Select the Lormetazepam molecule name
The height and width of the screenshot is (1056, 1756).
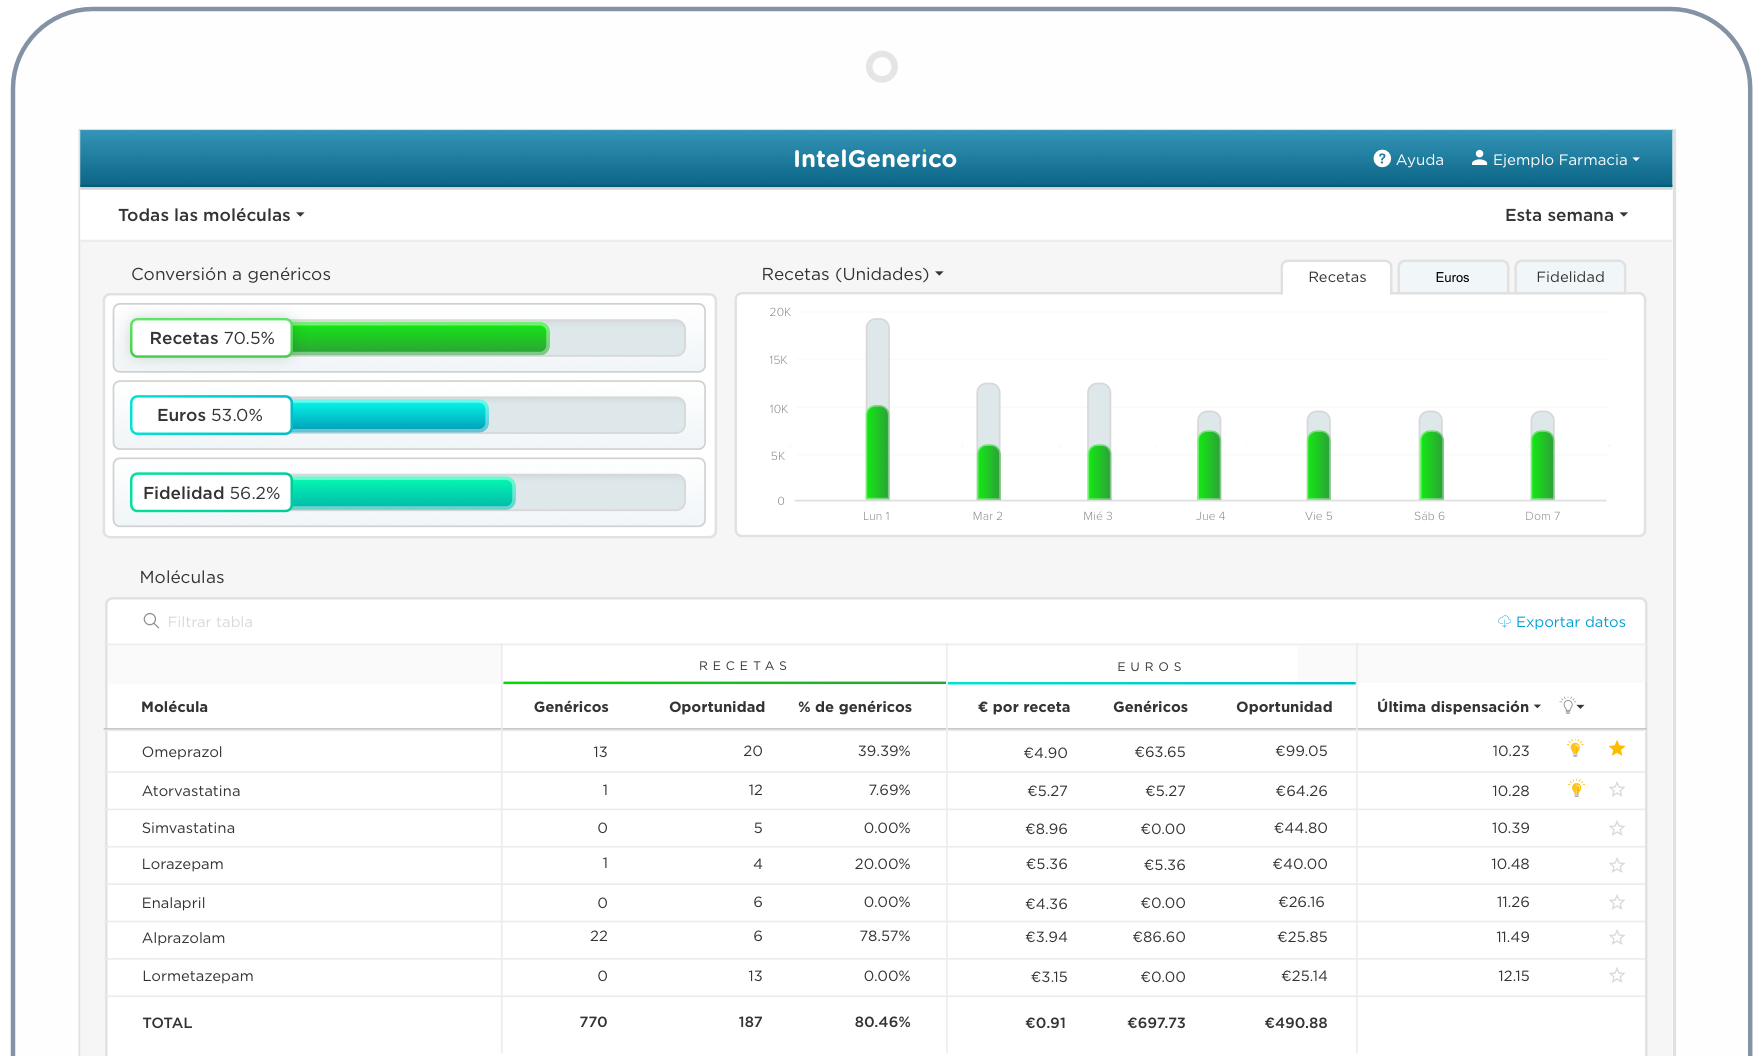pyautogui.click(x=198, y=976)
